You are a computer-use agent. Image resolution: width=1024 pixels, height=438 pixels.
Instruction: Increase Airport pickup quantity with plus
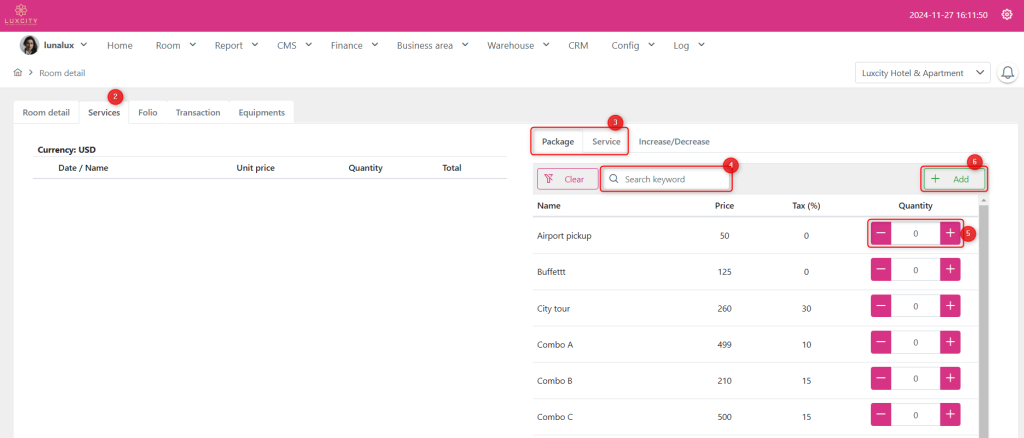coord(950,233)
